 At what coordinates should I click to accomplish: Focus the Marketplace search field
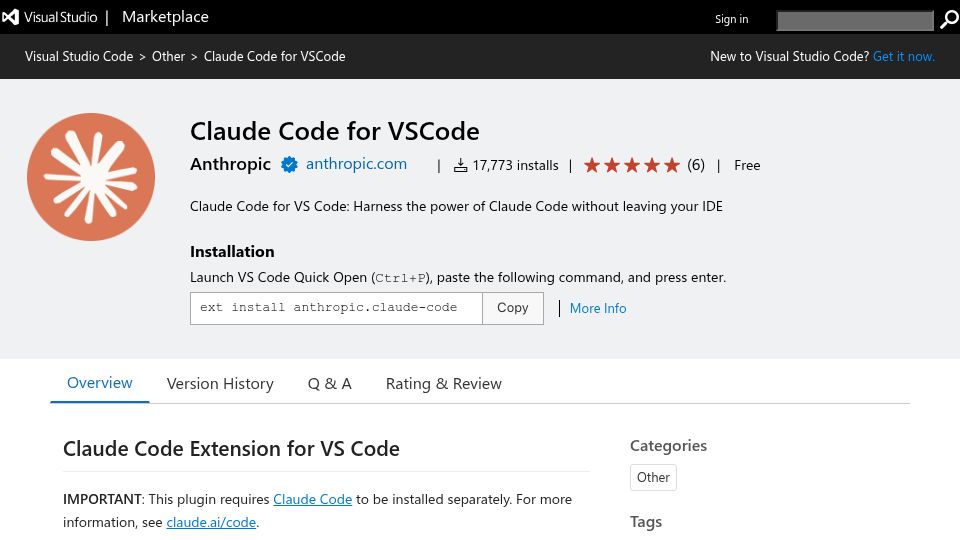(x=855, y=20)
